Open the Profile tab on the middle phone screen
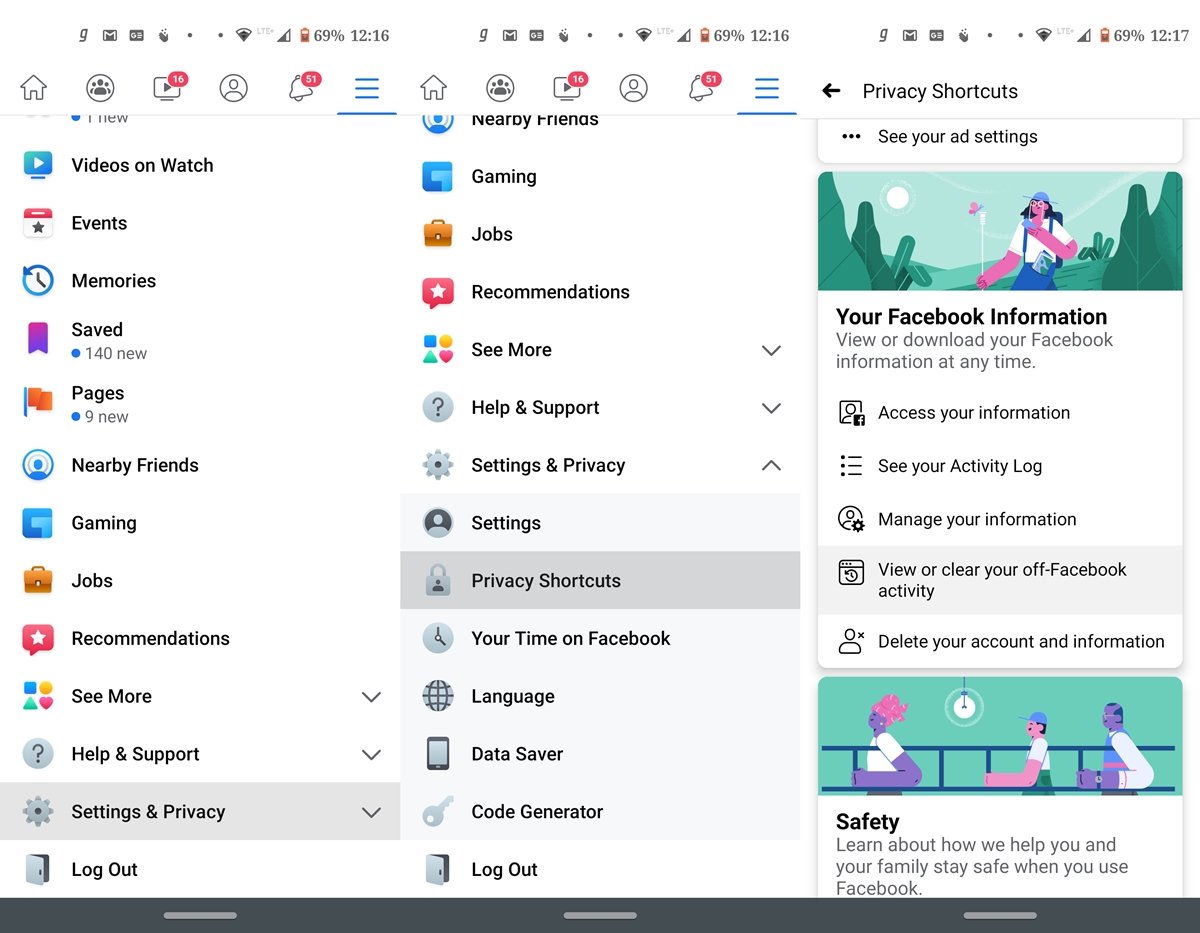 pyautogui.click(x=633, y=88)
